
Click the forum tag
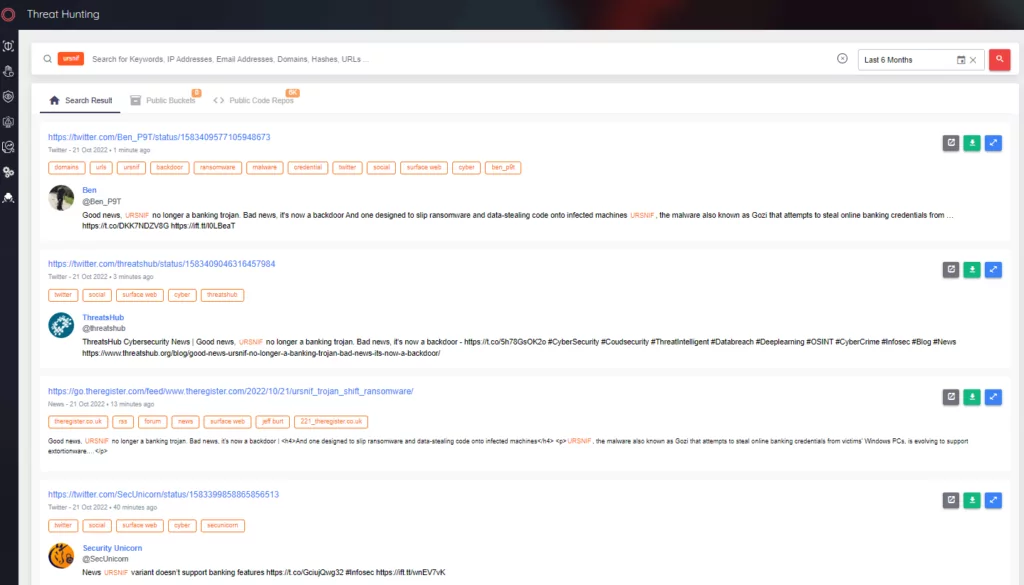click(x=152, y=422)
